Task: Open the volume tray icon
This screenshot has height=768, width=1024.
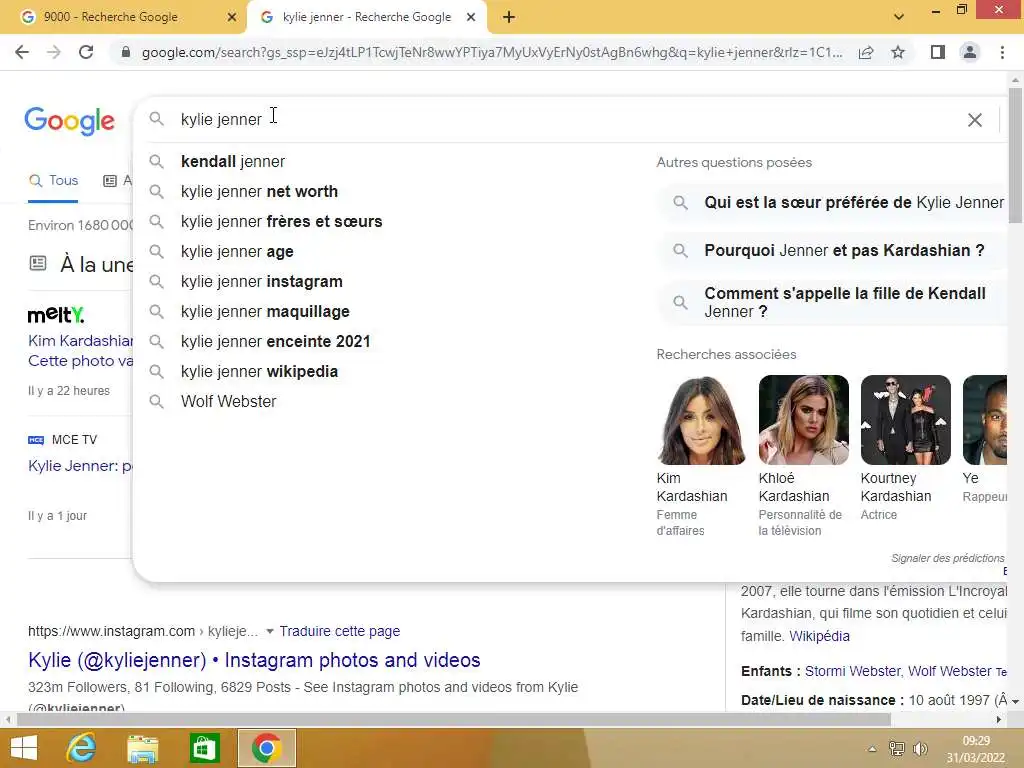Action: (920, 749)
